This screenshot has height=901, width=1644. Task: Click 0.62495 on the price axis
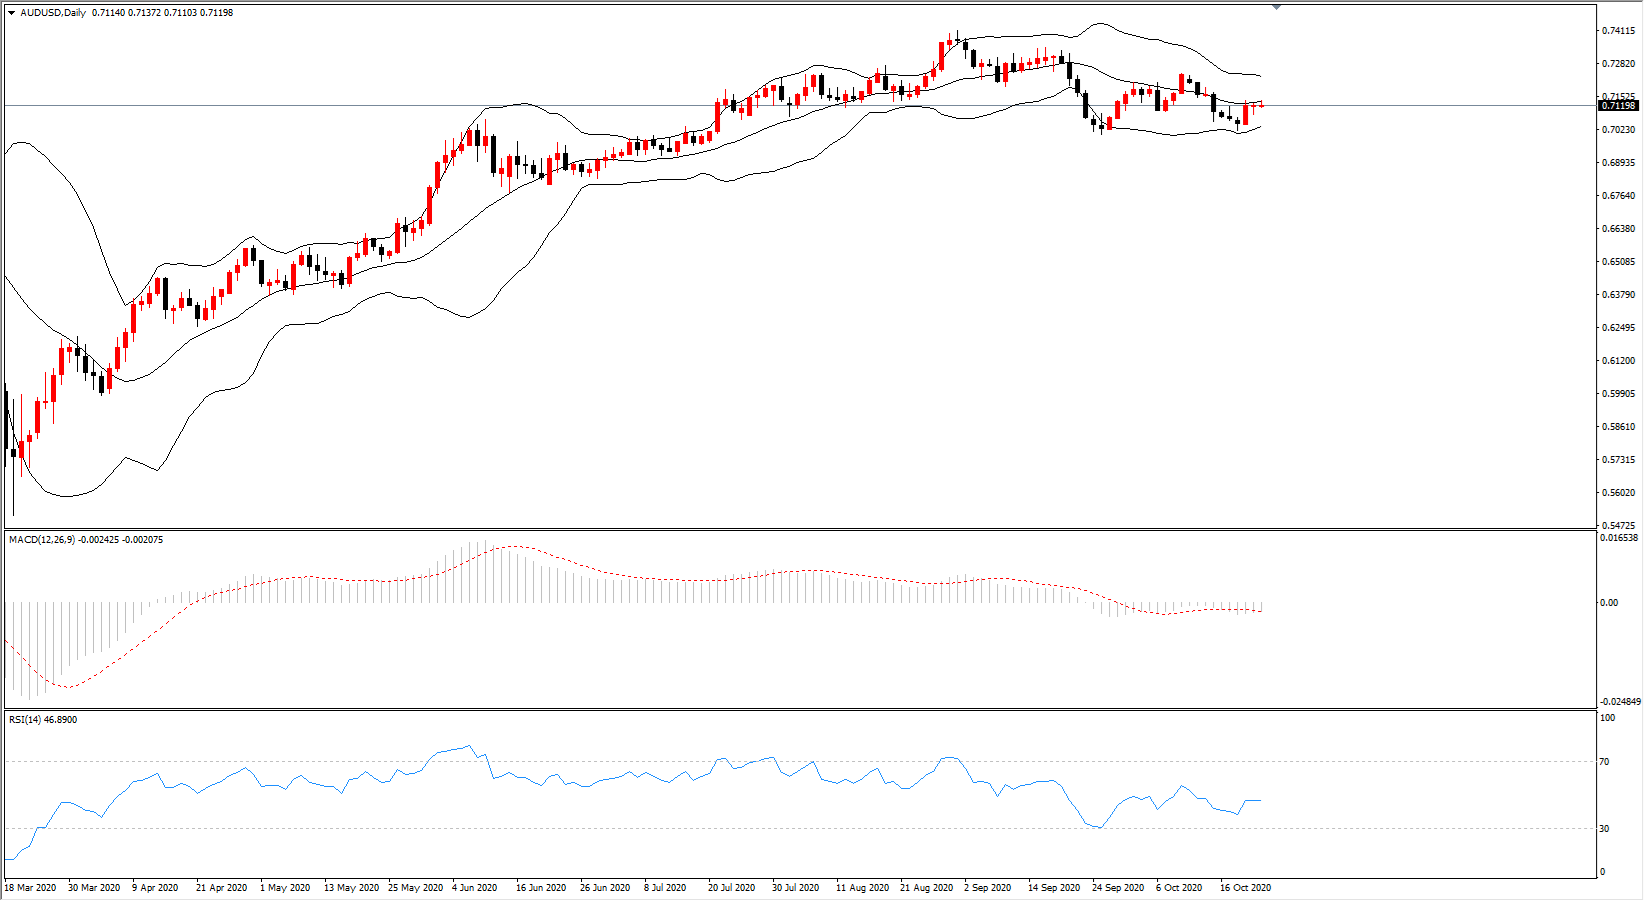[1618, 328]
